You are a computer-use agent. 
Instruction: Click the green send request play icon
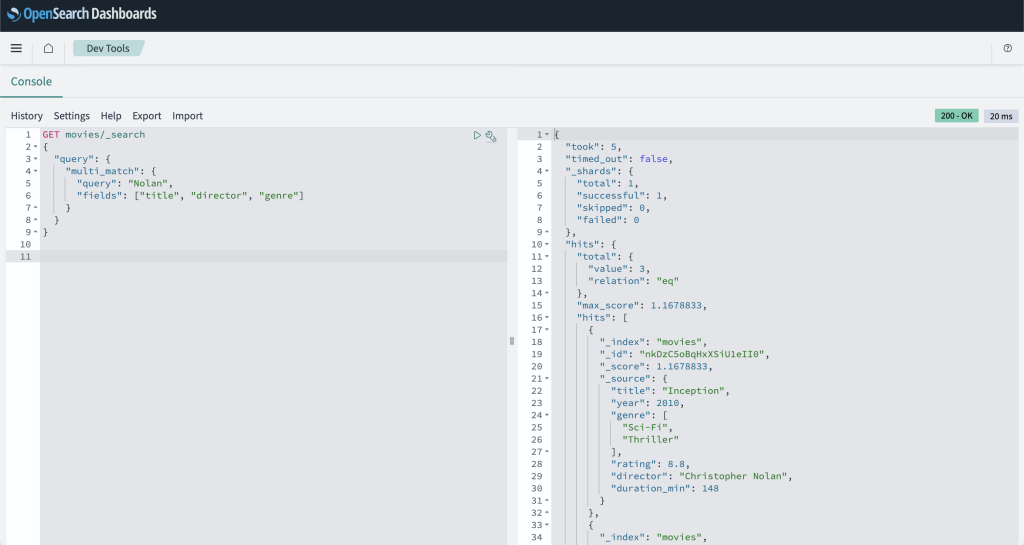pos(477,135)
